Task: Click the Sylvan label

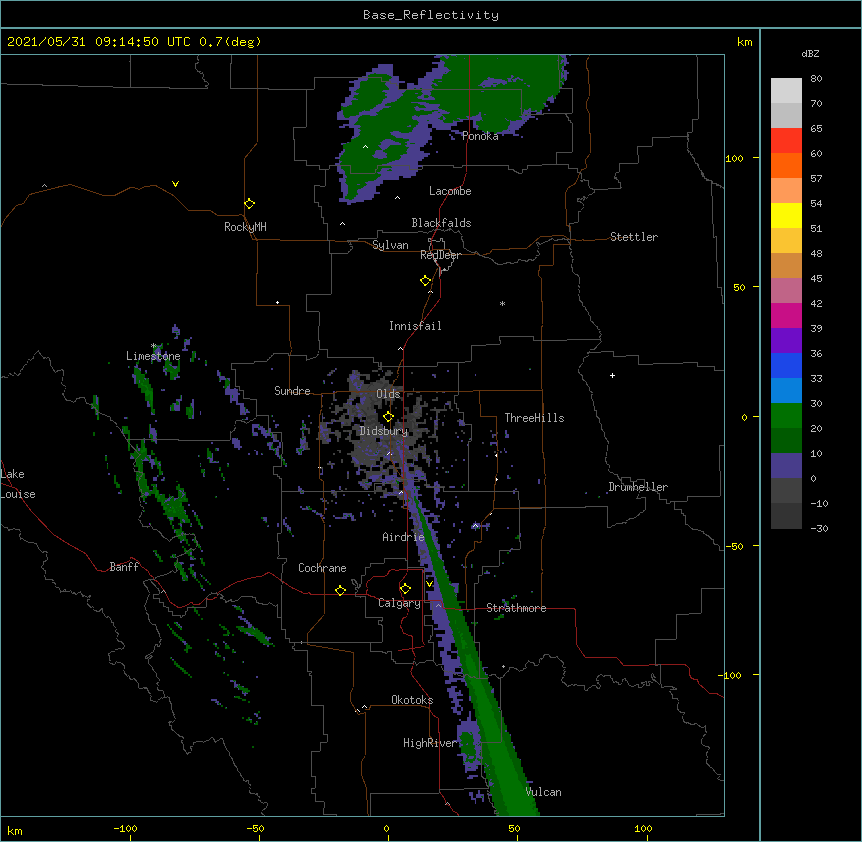Action: pyautogui.click(x=390, y=245)
